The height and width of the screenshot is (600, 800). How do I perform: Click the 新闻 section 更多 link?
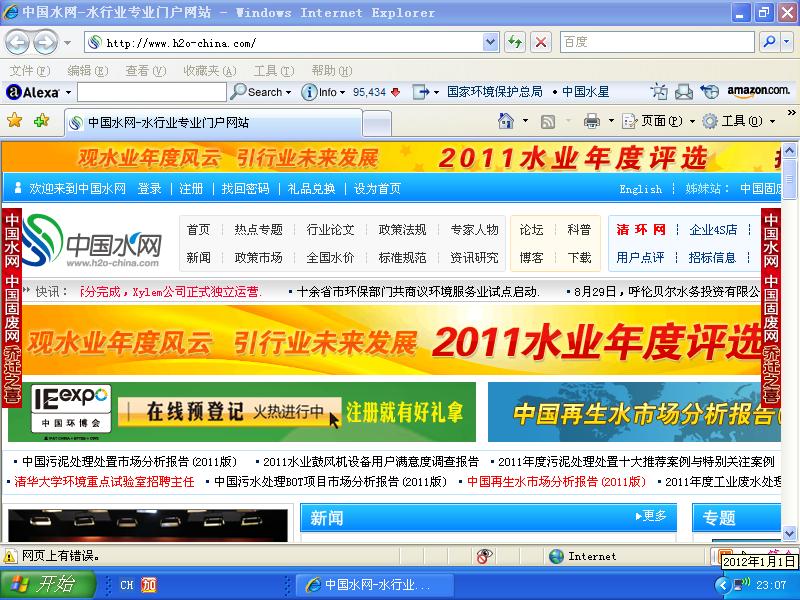[651, 516]
